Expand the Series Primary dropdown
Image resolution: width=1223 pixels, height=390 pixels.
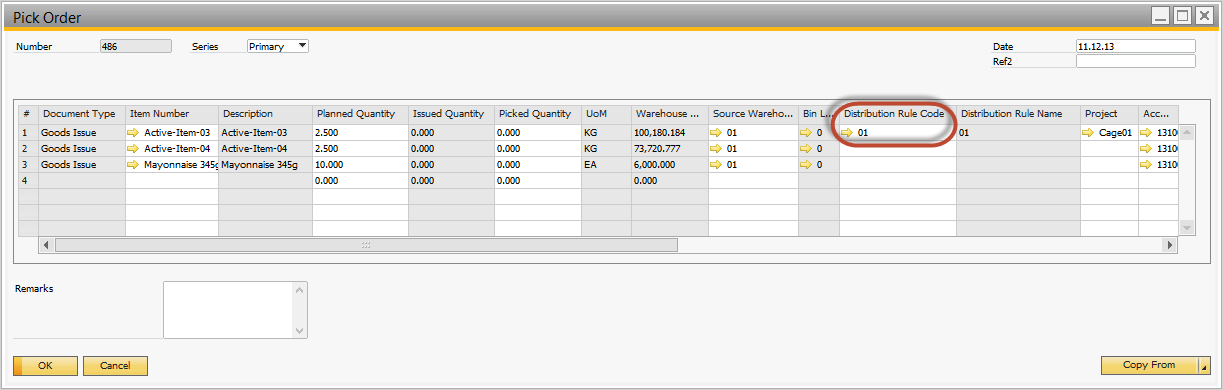pos(302,46)
